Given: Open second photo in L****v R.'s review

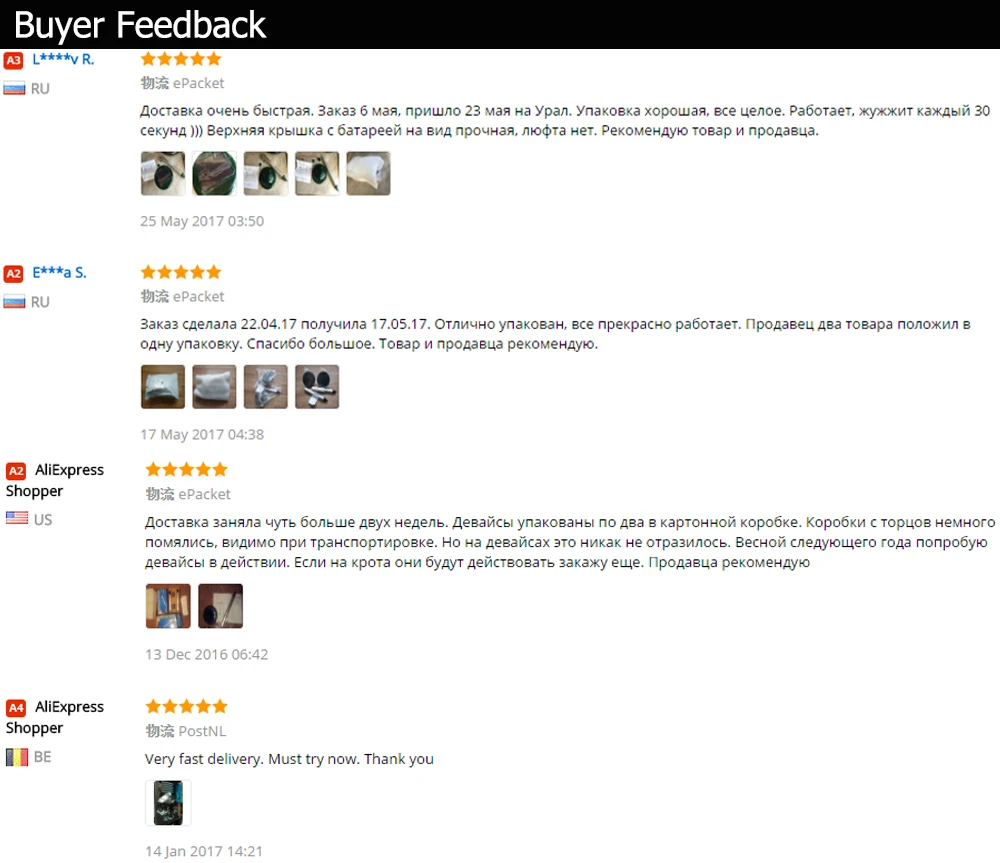Looking at the screenshot, I should [214, 173].
